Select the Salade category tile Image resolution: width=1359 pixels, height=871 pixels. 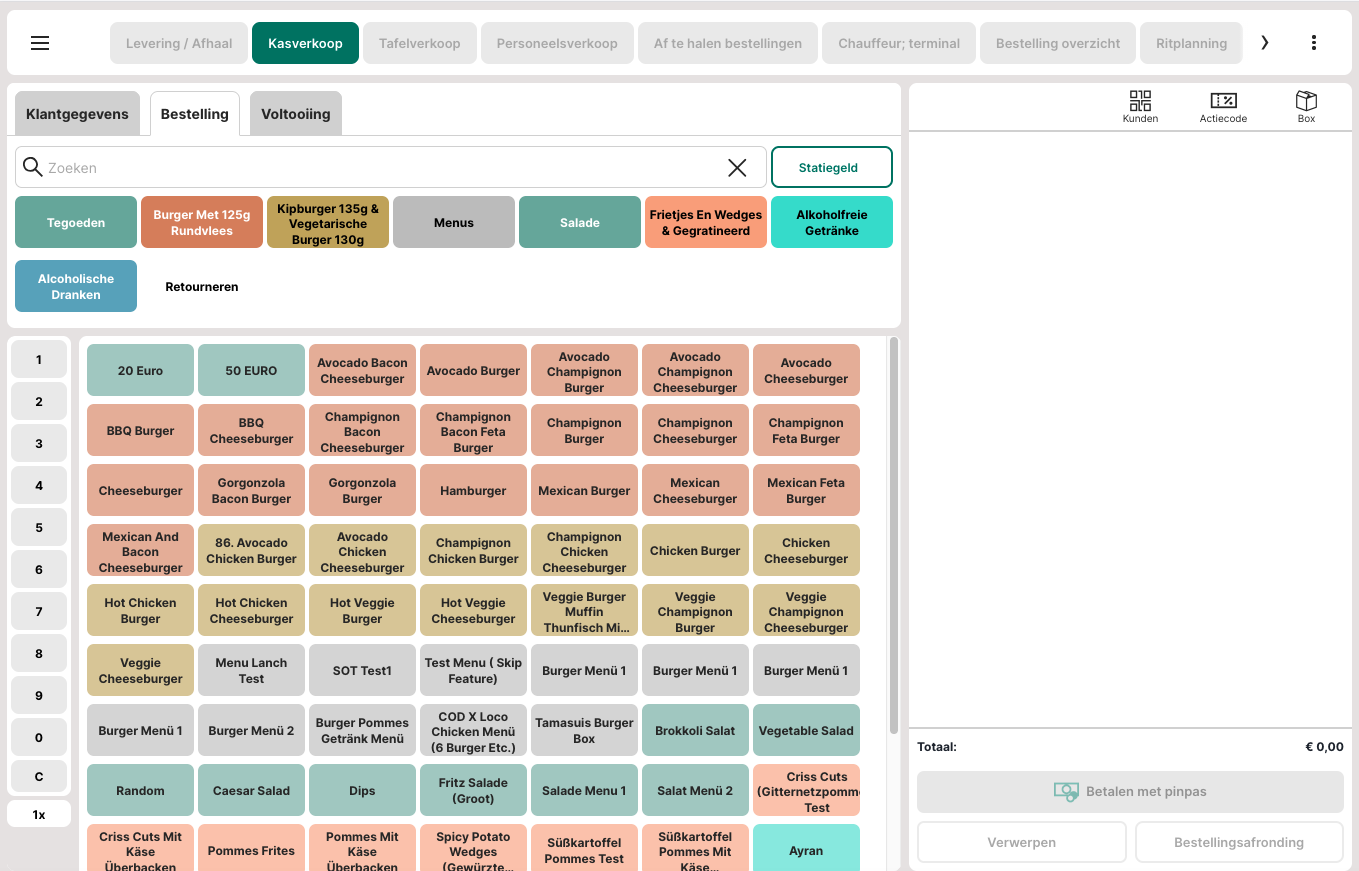tap(579, 222)
